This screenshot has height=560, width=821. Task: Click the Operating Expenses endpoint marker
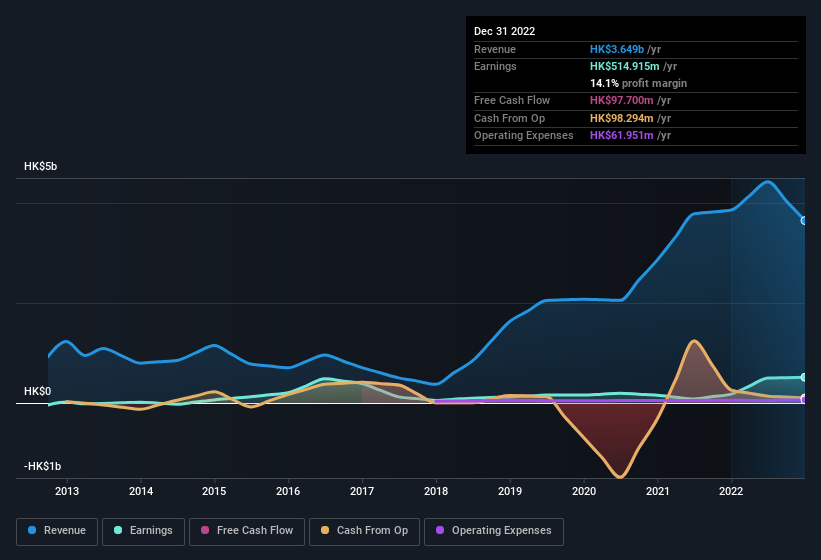pyautogui.click(x=804, y=399)
